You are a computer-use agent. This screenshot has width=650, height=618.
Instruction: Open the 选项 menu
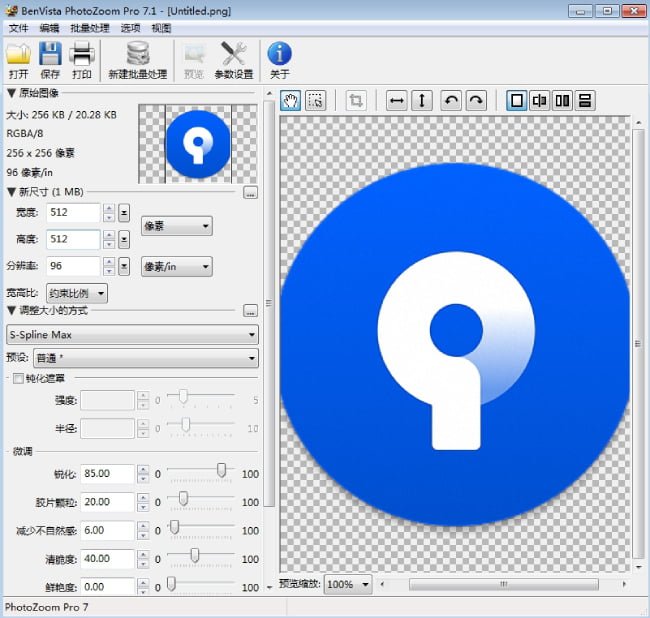point(131,28)
